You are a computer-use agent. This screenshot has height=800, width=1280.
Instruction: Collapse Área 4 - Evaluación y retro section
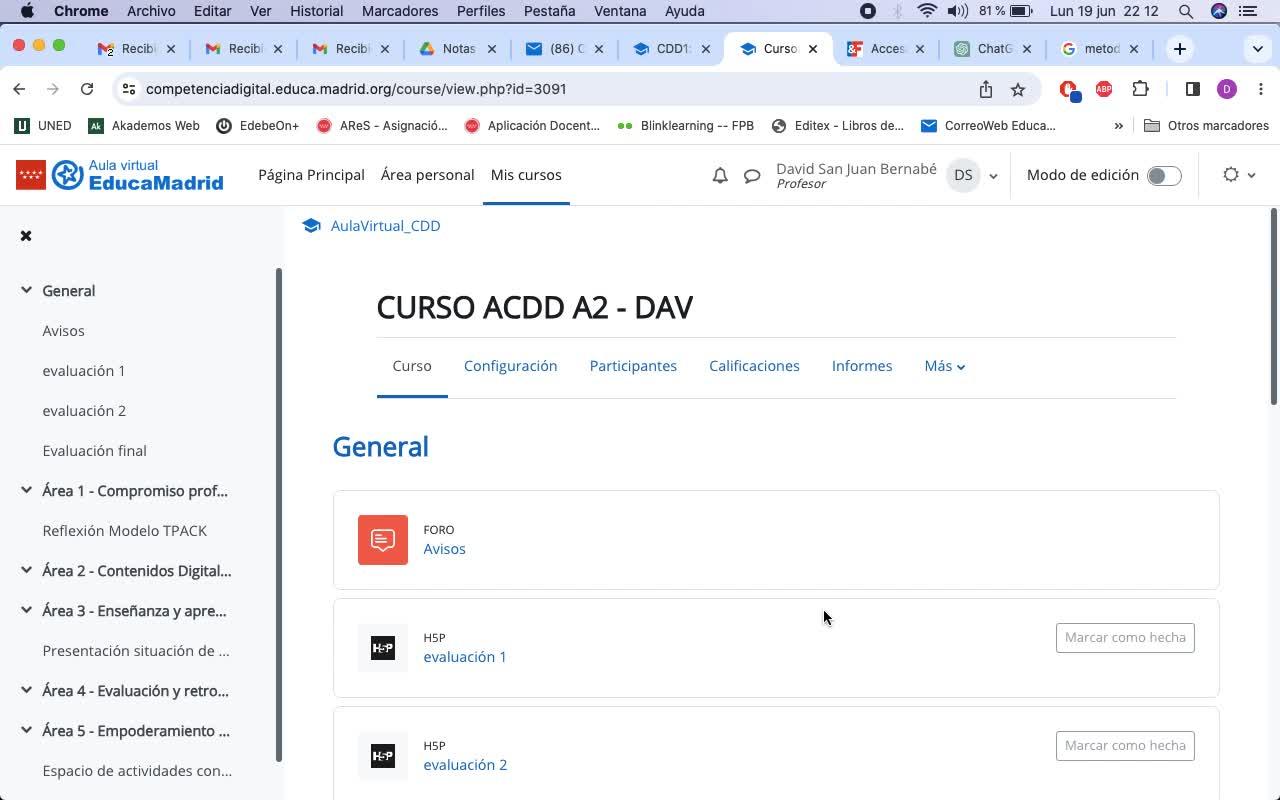(x=26, y=691)
